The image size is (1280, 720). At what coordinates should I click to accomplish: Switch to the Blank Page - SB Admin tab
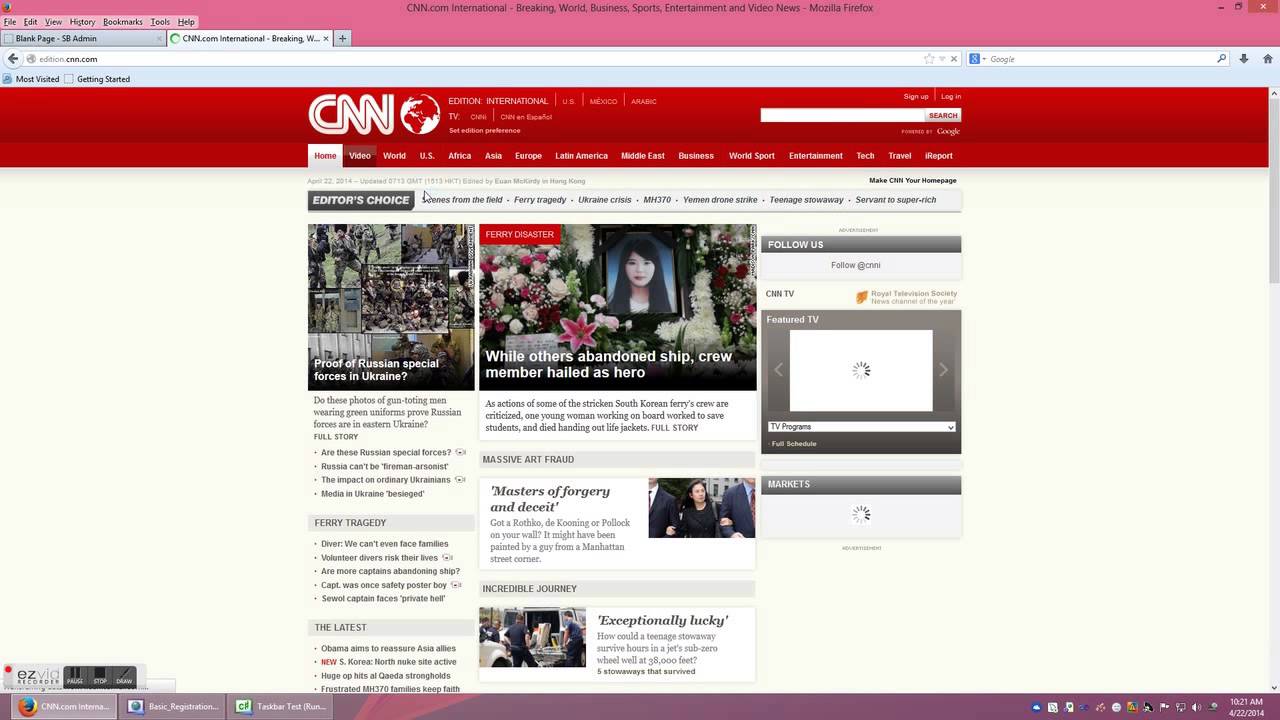(83, 38)
